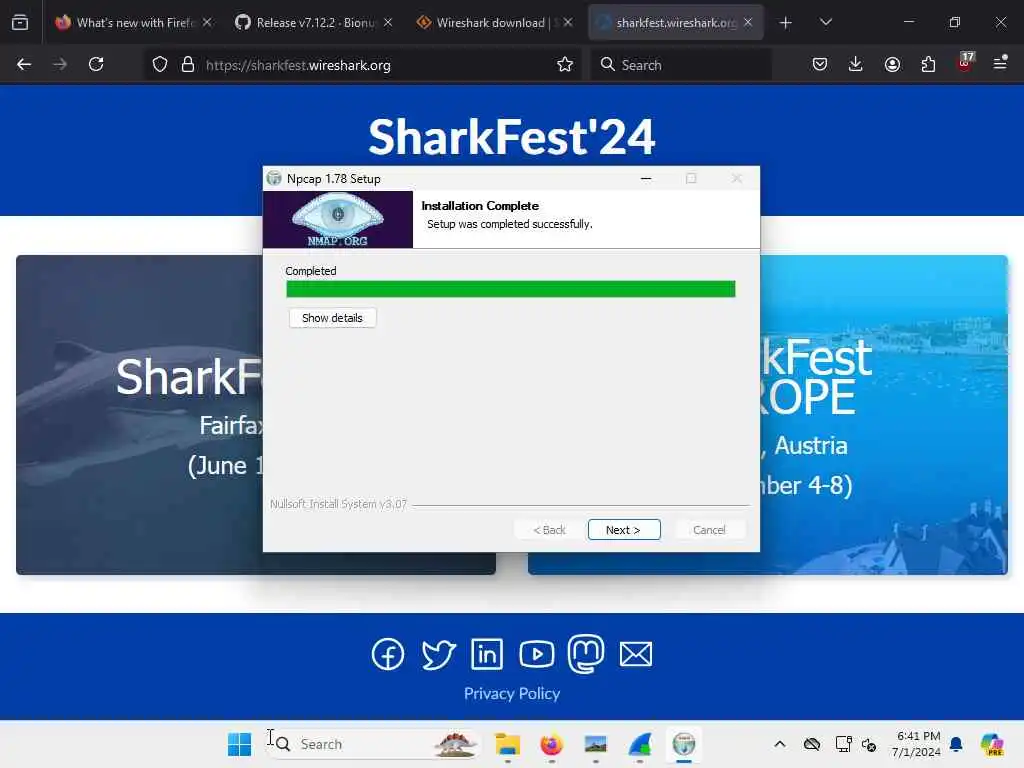The height and width of the screenshot is (768, 1024).
Task: Click the extension icon with badge 17
Action: pos(965,63)
